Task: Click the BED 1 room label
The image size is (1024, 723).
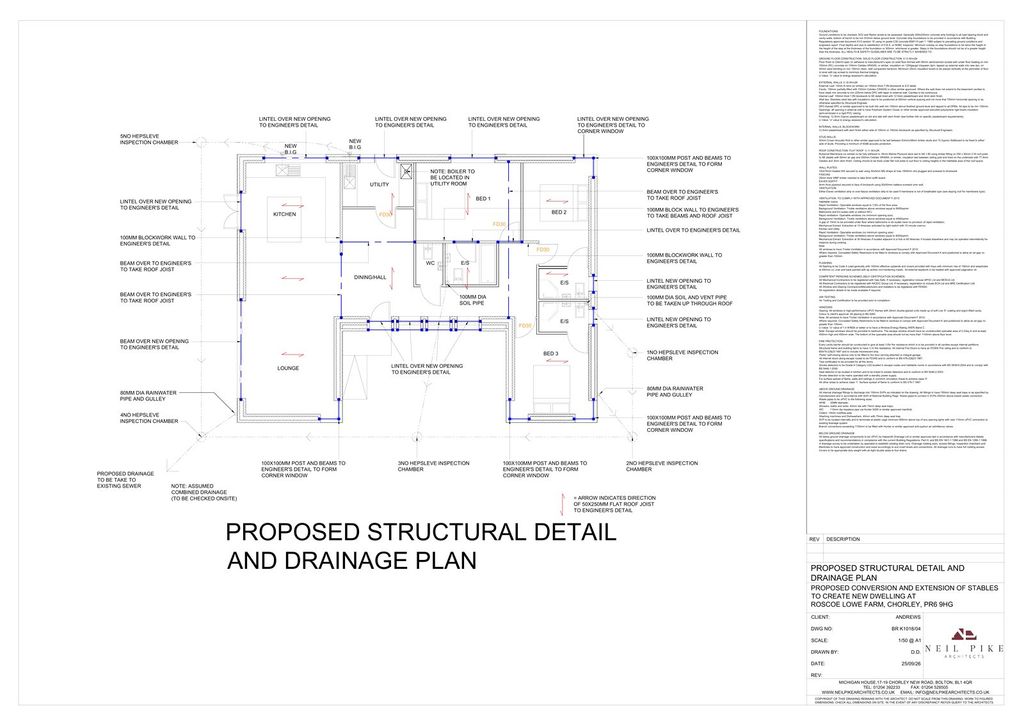Action: point(483,199)
